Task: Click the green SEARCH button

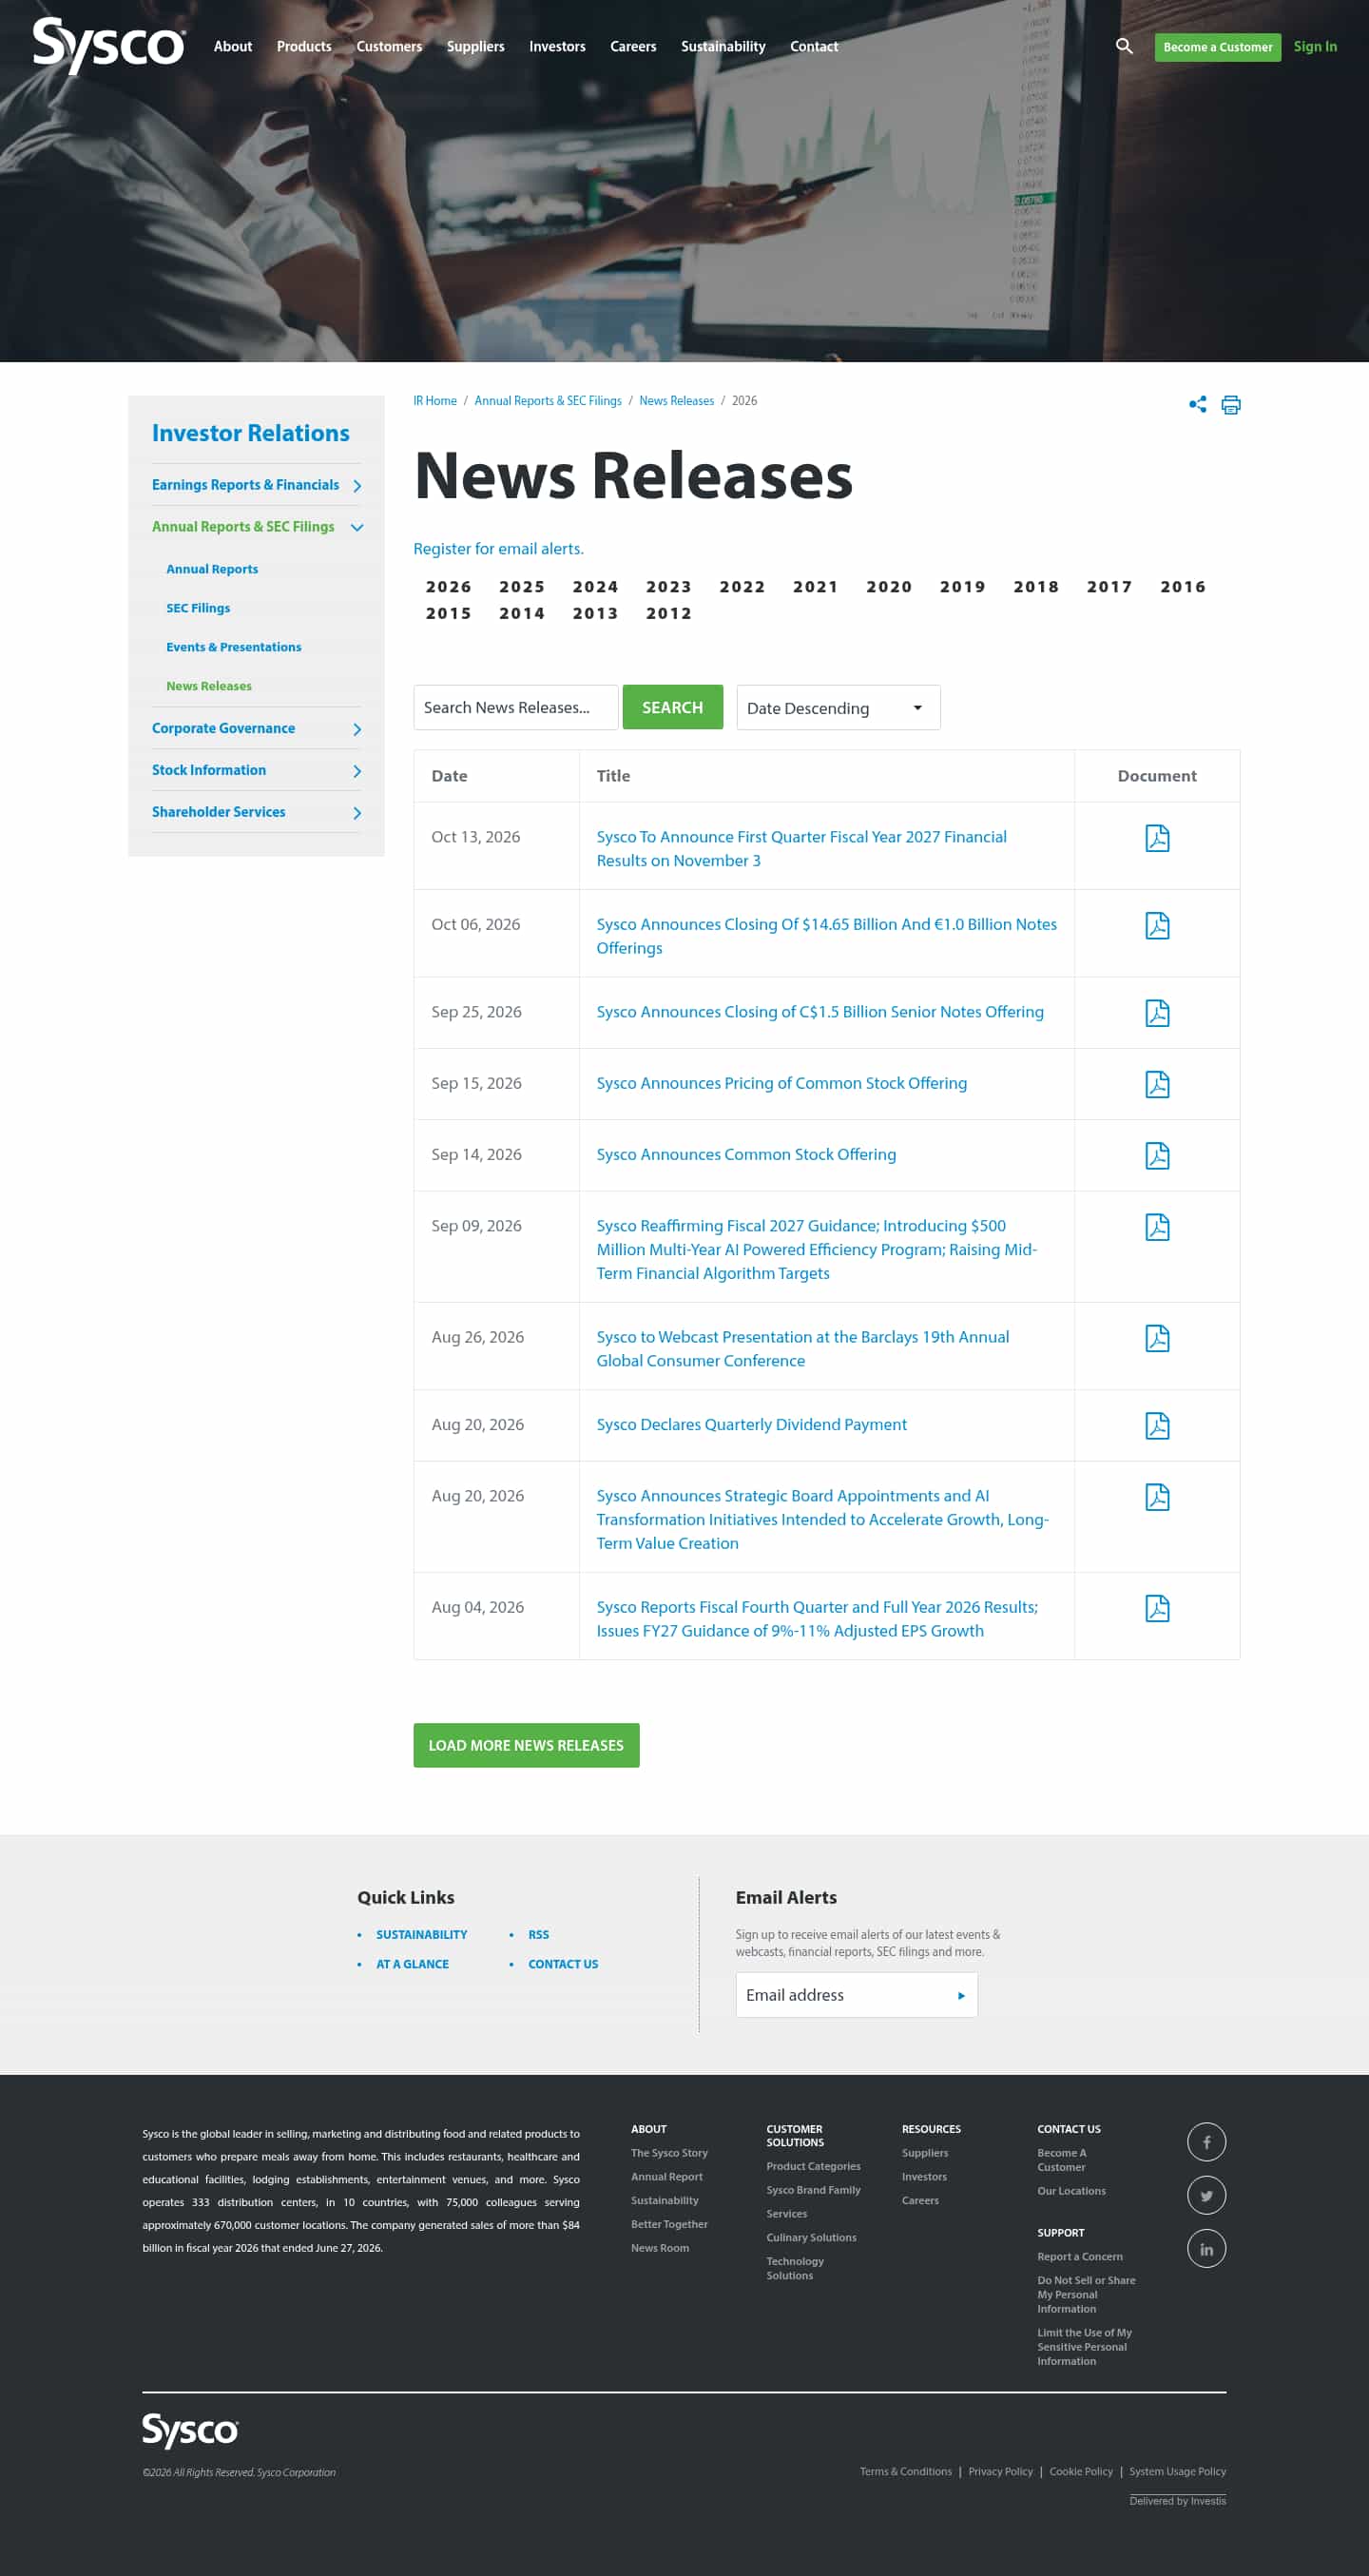Action: pos(672,707)
